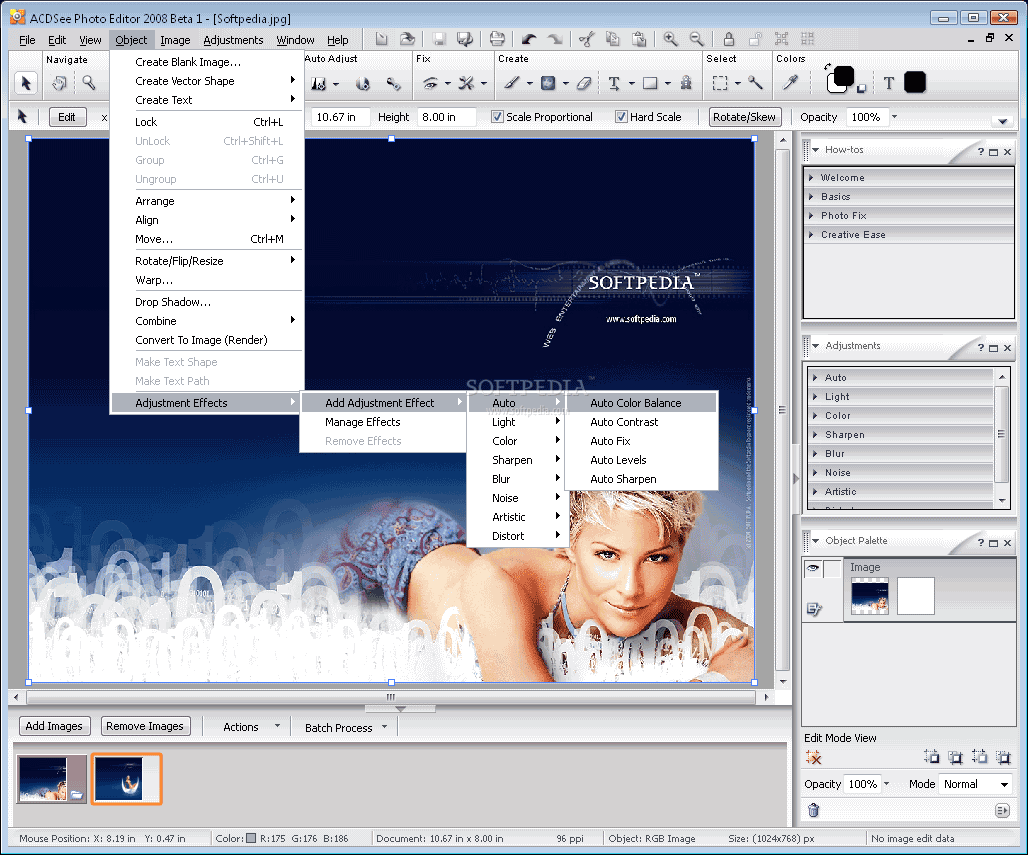
Task: Choose Auto Color Balance from submenu
Action: (x=641, y=403)
